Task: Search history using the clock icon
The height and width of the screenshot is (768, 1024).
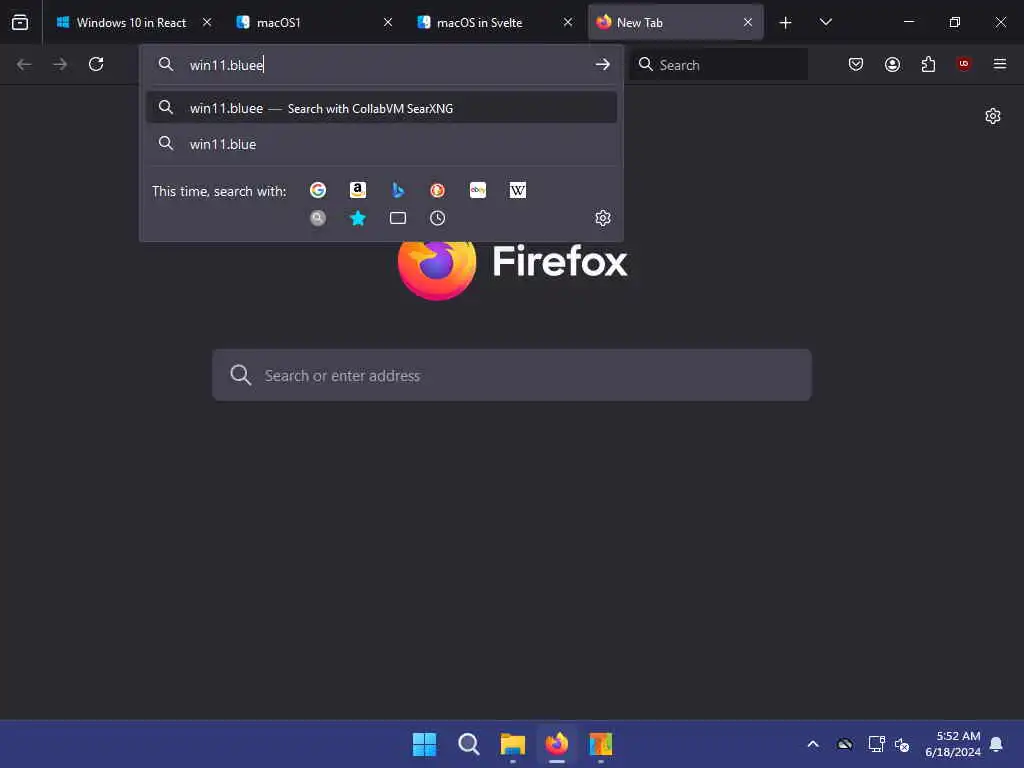Action: click(438, 218)
